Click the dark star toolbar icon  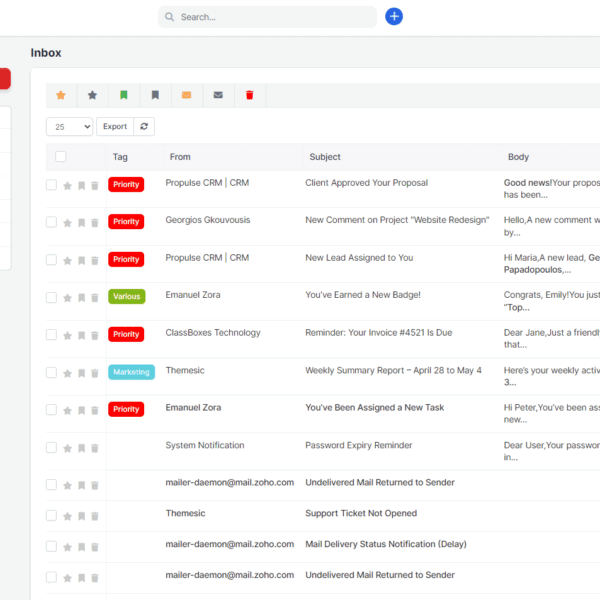point(92,95)
